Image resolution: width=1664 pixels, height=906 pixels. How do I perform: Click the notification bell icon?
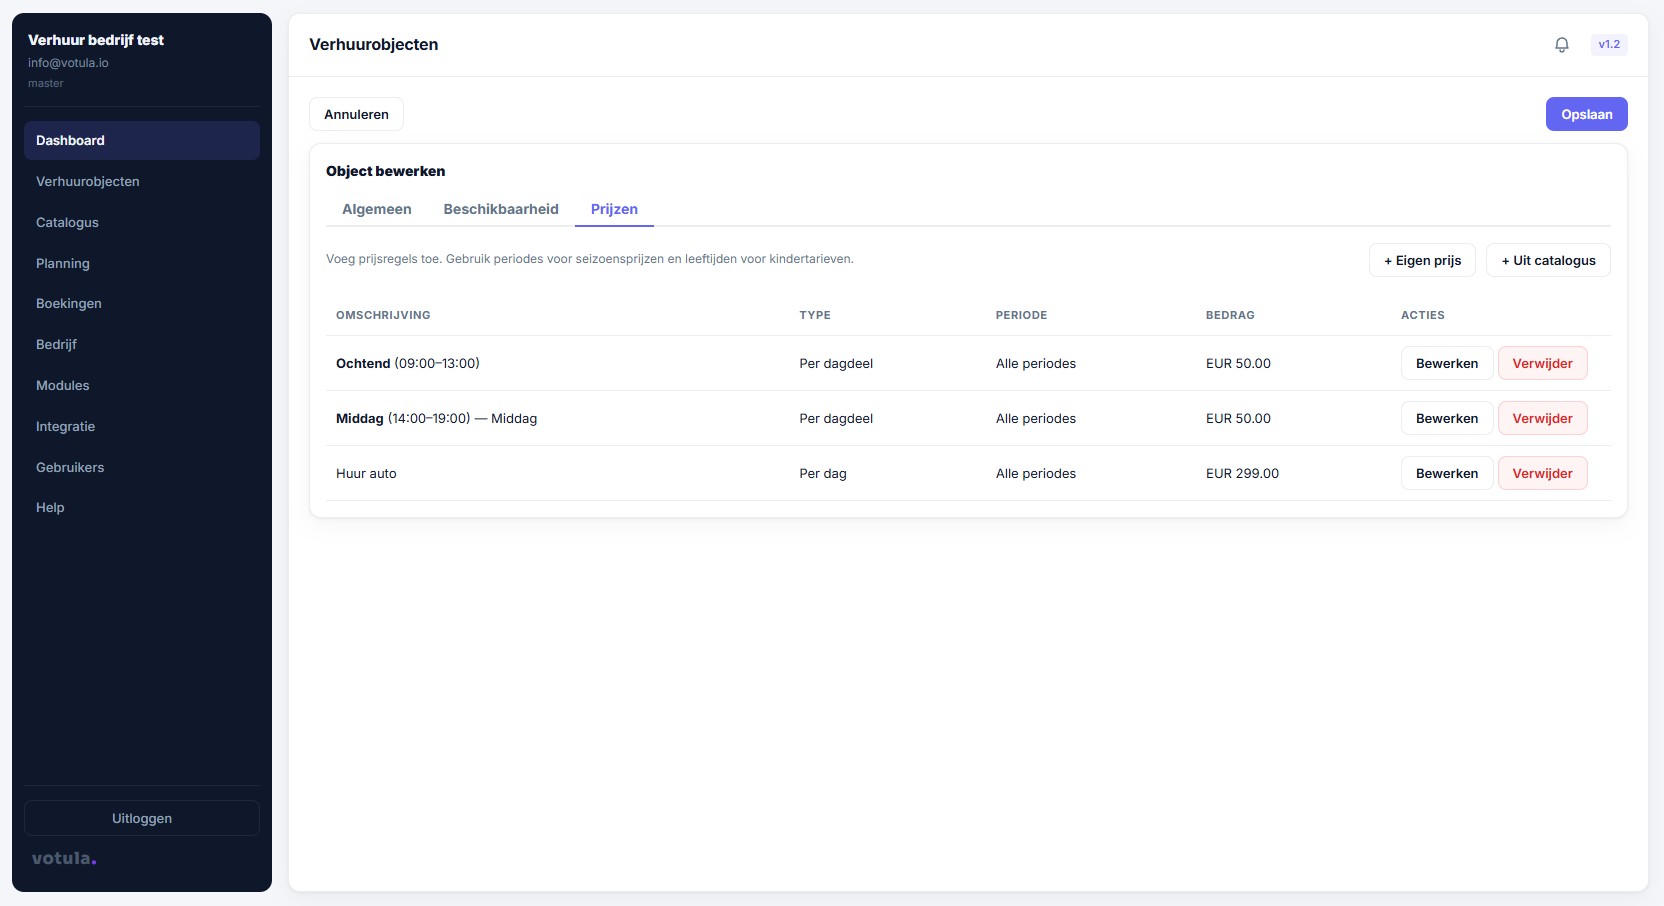(x=1561, y=45)
